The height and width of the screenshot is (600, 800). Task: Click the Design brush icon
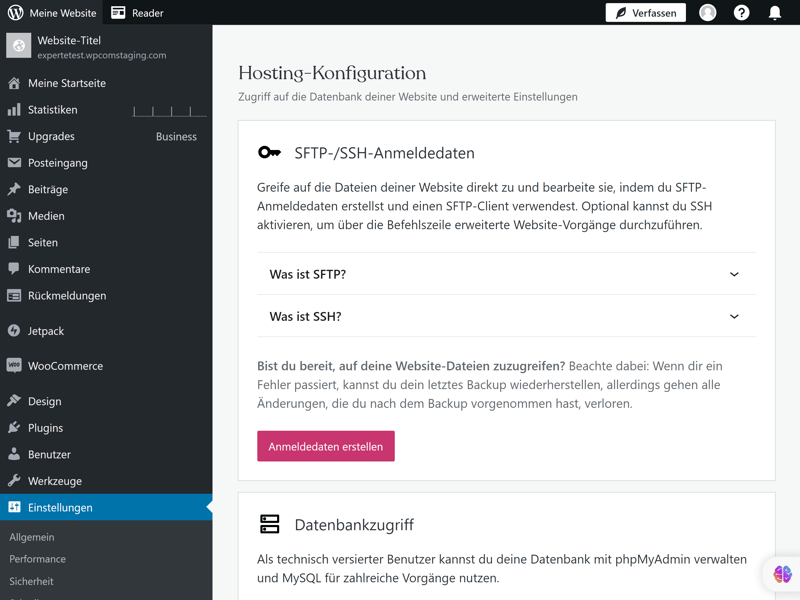pos(15,400)
